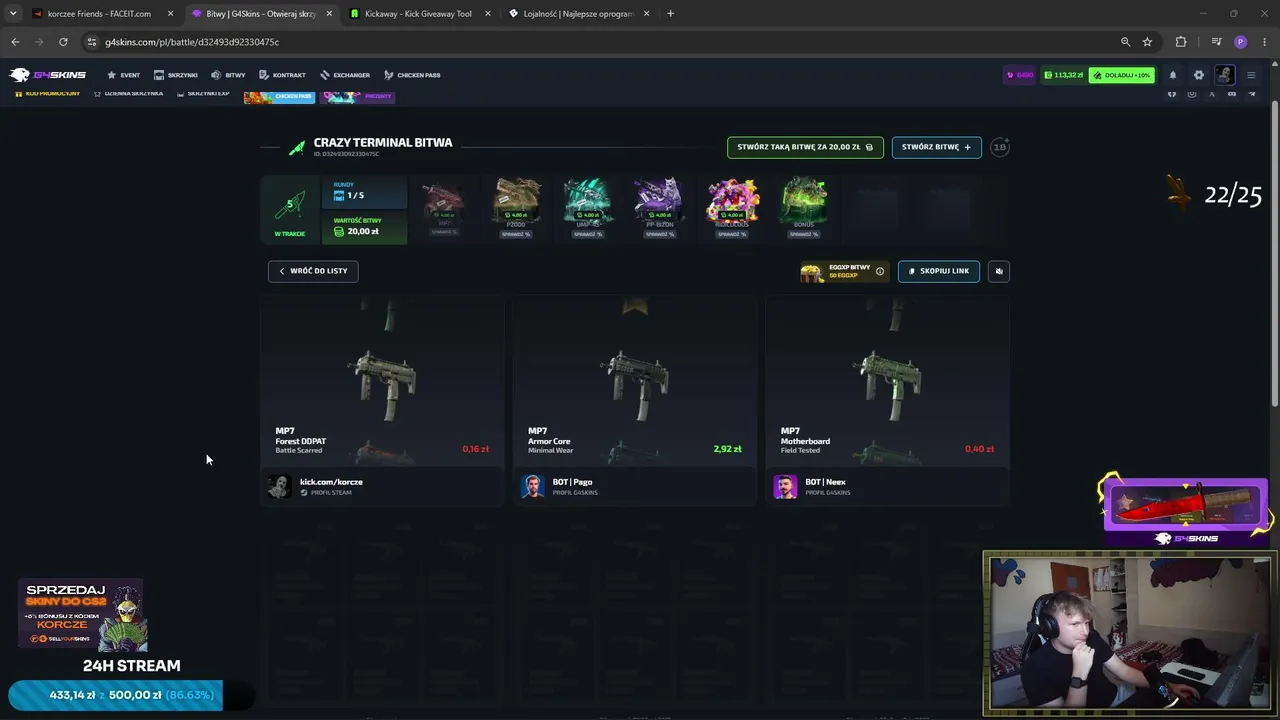The image size is (1280, 720).
Task: Open the MP7 Armor Core skin card
Action: tap(635, 381)
